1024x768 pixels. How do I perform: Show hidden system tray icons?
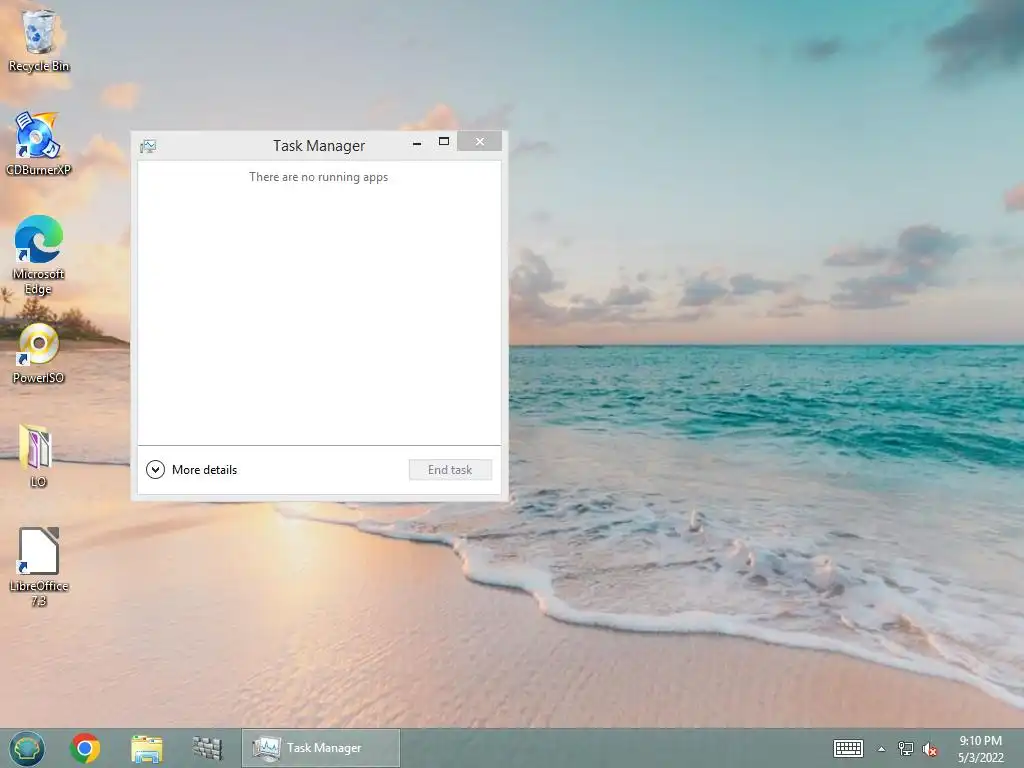pyautogui.click(x=882, y=749)
